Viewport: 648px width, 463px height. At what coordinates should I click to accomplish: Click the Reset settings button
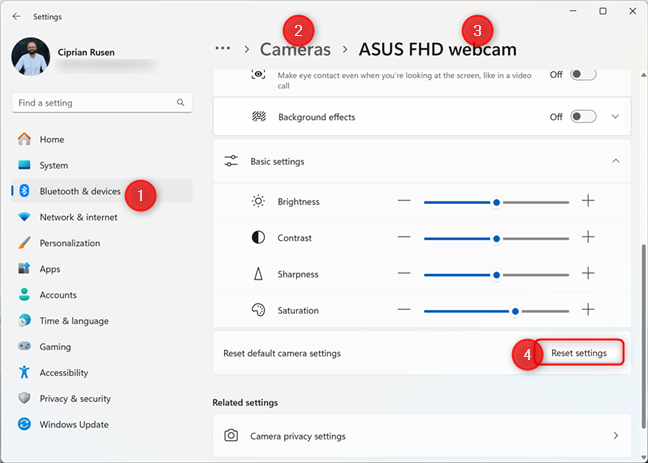click(x=579, y=353)
